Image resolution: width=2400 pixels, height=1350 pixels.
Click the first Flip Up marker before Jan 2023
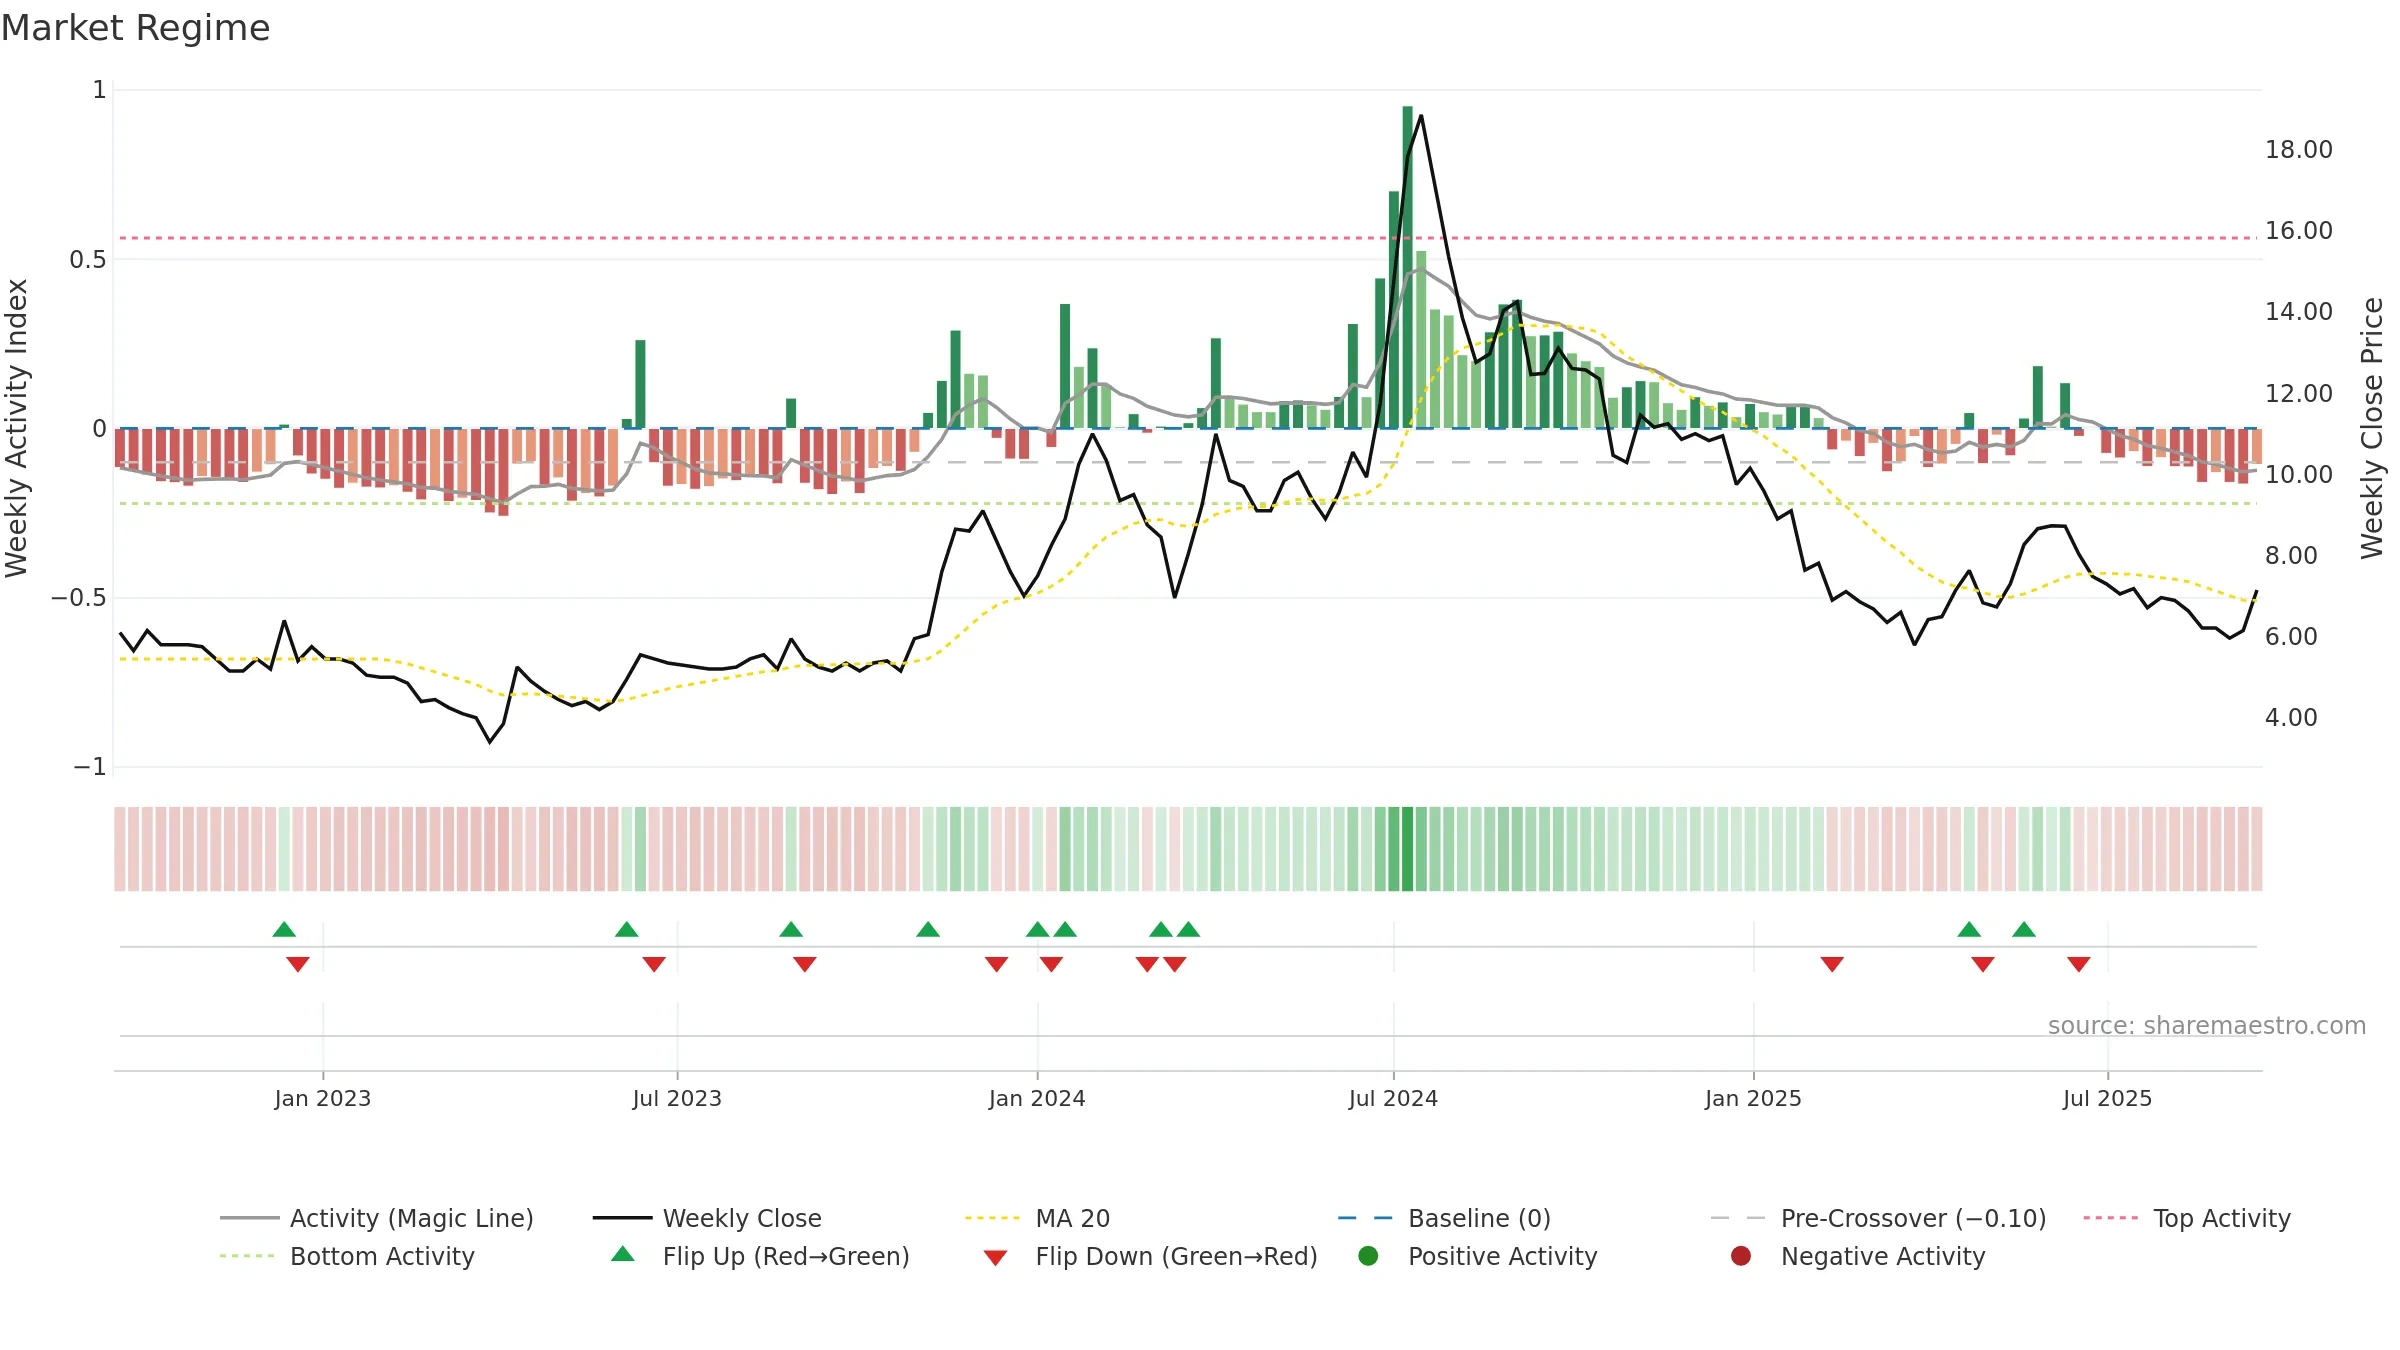coord(284,929)
